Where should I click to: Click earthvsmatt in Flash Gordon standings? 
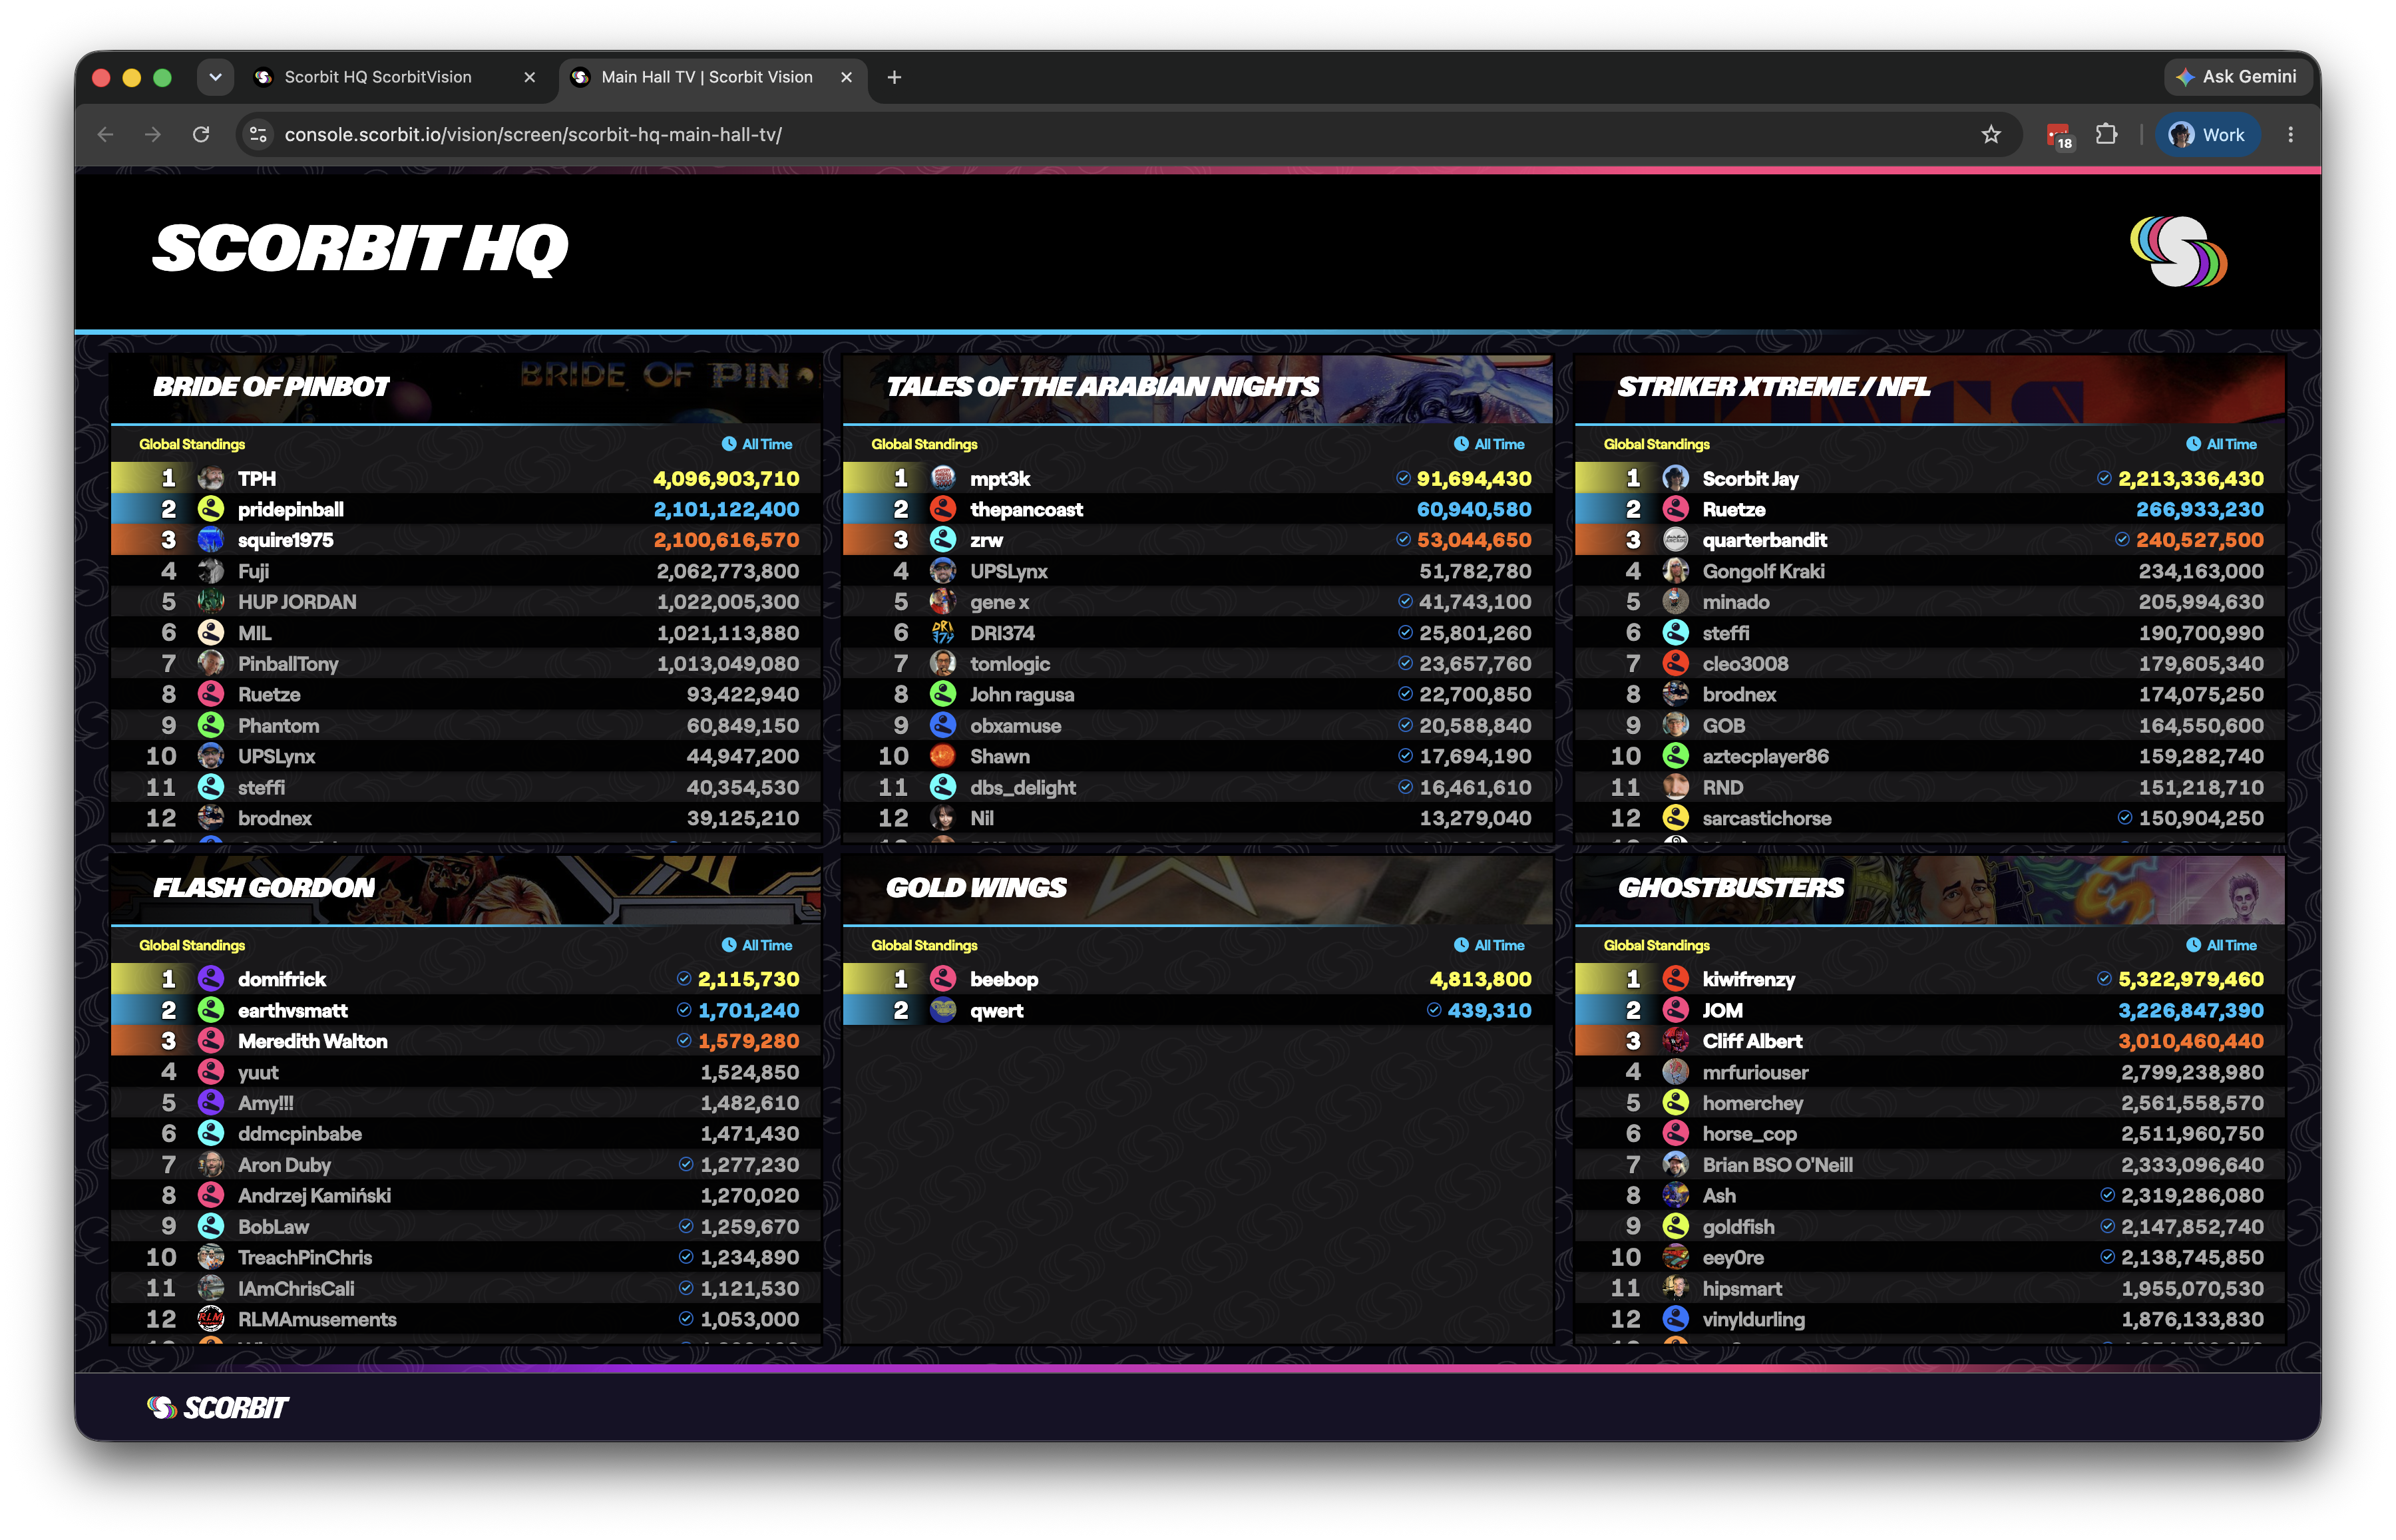click(293, 1010)
